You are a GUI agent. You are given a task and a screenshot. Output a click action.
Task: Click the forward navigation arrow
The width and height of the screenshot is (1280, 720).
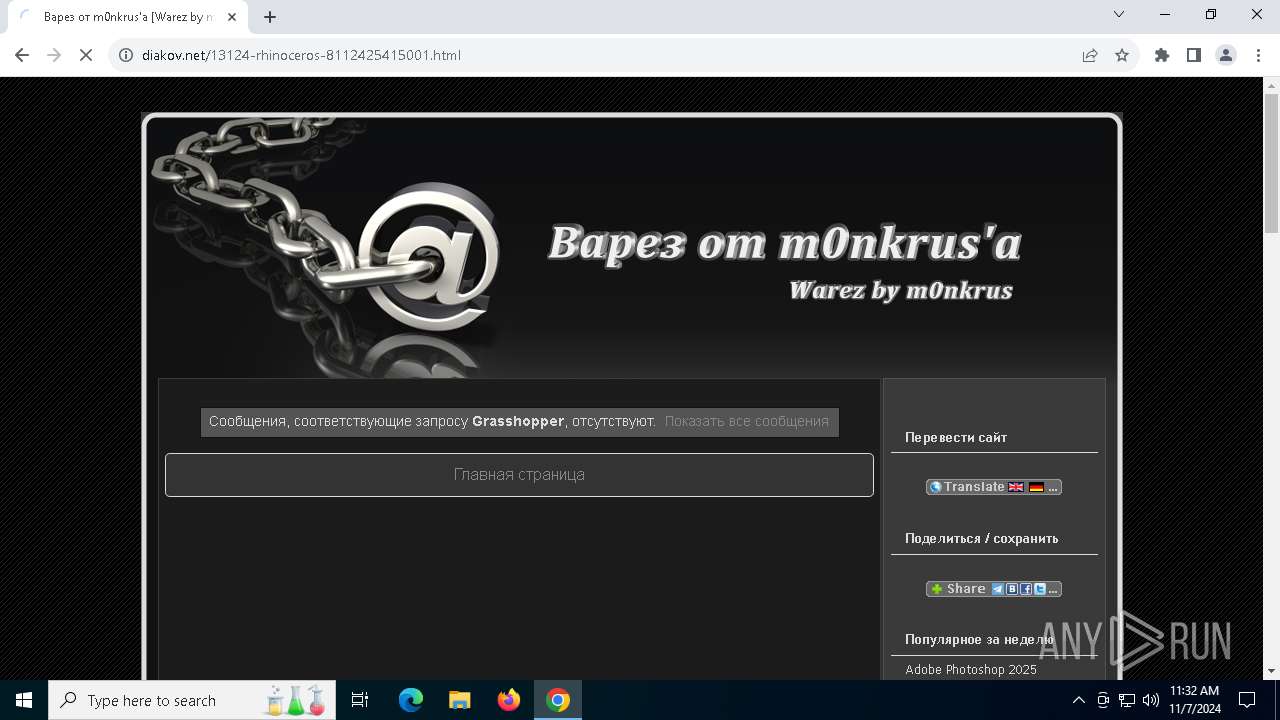(54, 55)
